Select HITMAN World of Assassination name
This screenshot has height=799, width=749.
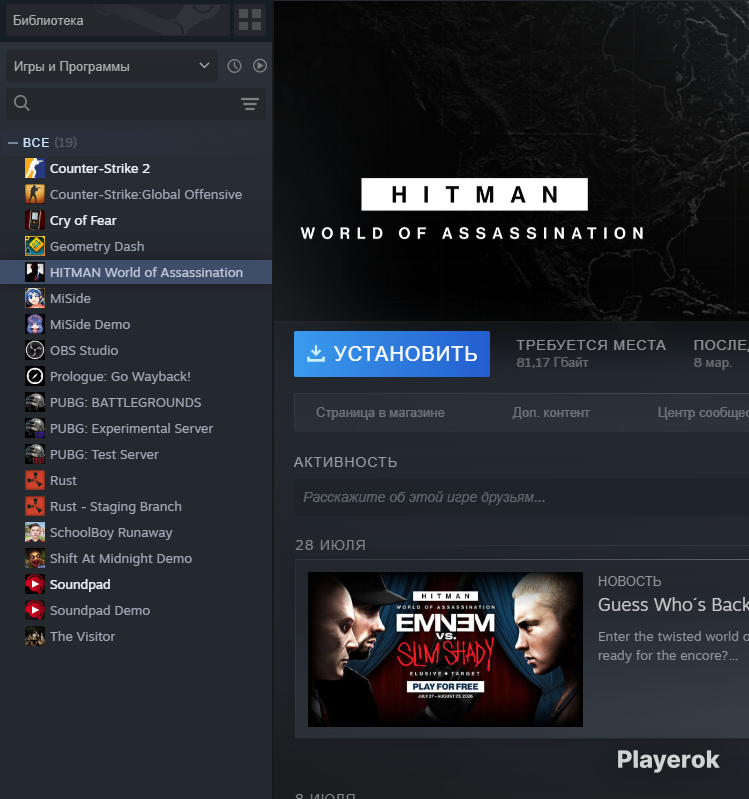click(x=146, y=272)
